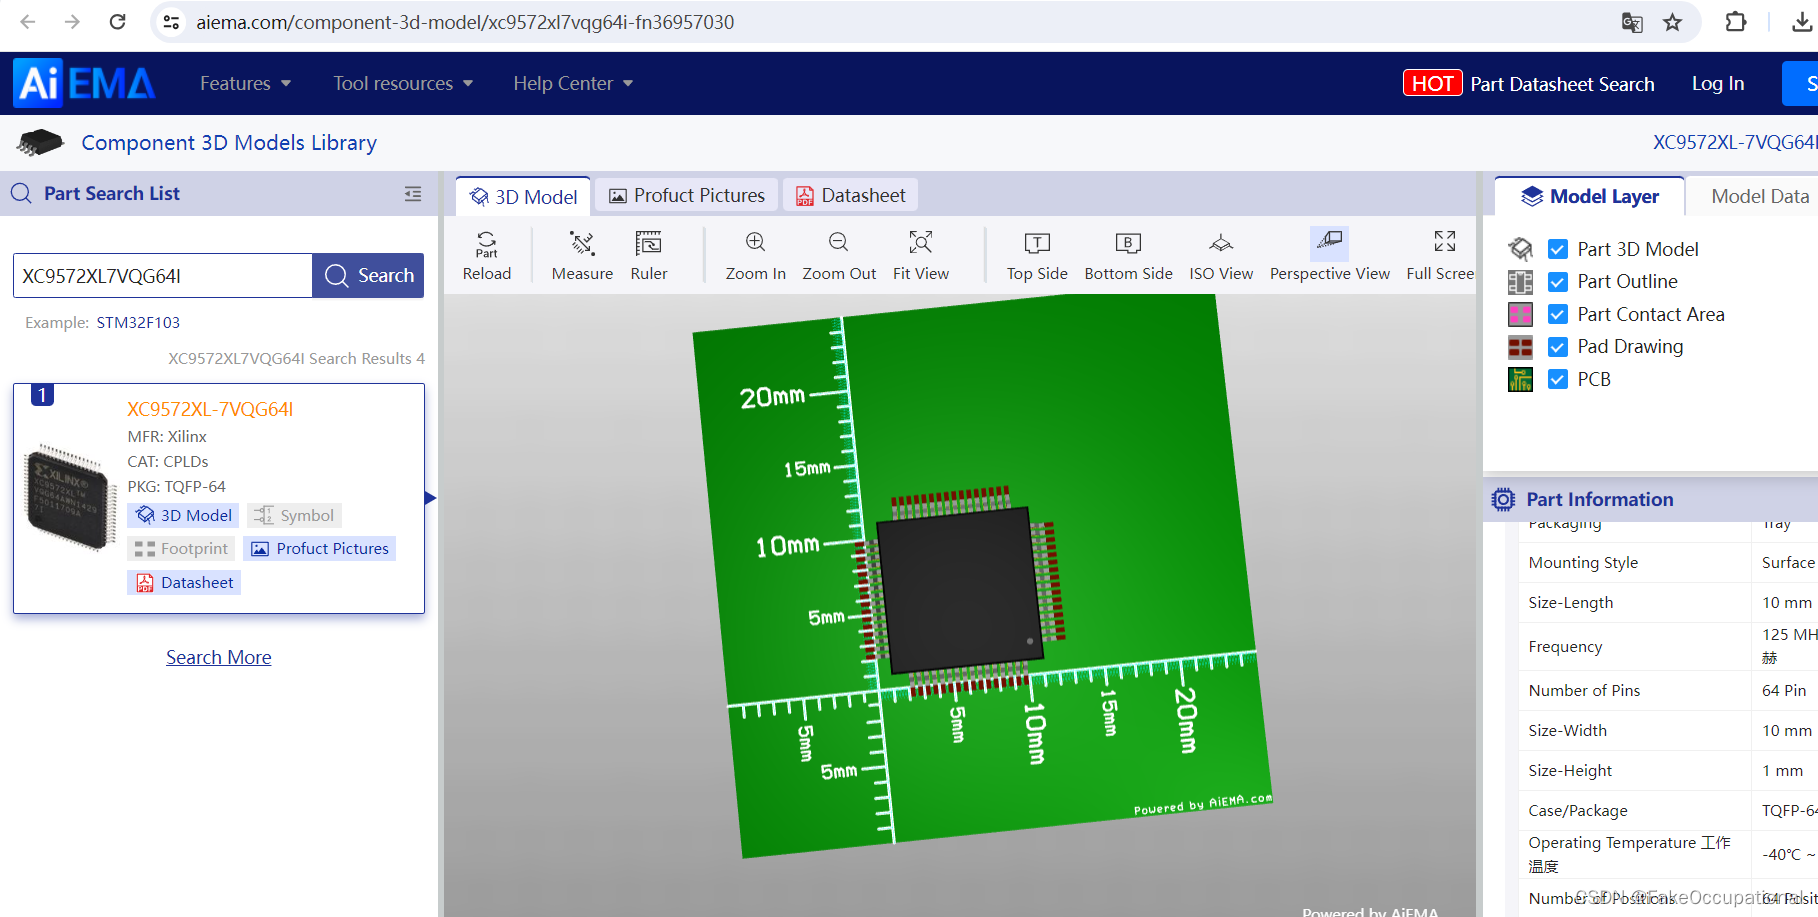Image resolution: width=1818 pixels, height=917 pixels.
Task: Collapse the Part Search List panel icon
Action: tap(413, 194)
